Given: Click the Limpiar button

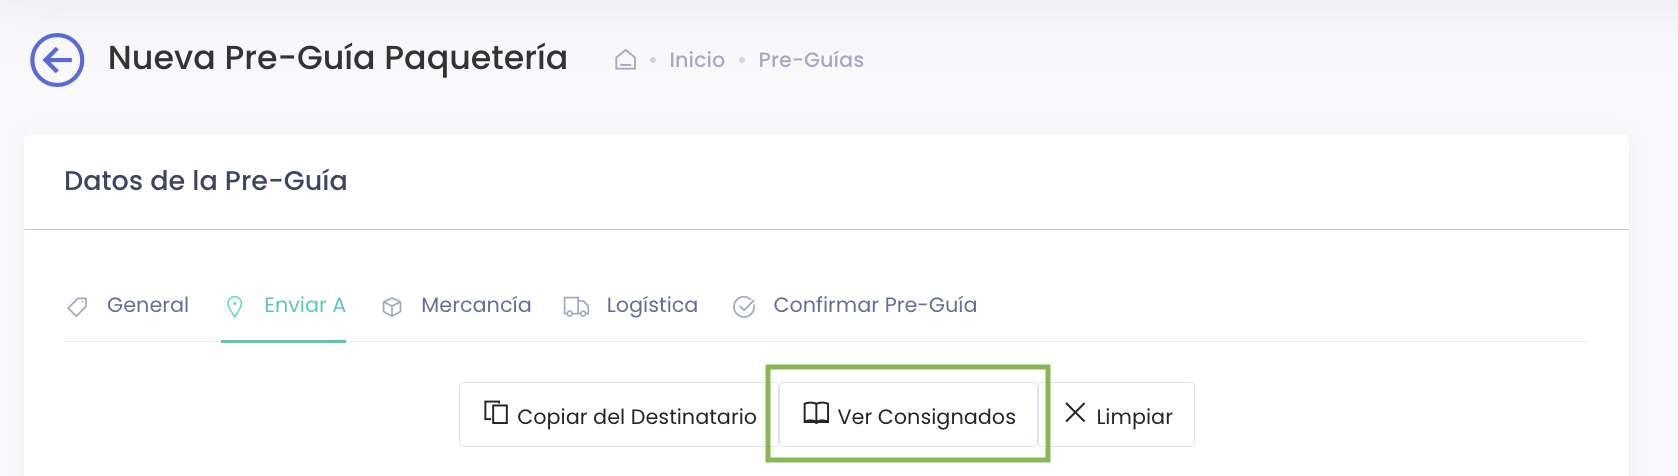Looking at the screenshot, I should (x=1116, y=414).
